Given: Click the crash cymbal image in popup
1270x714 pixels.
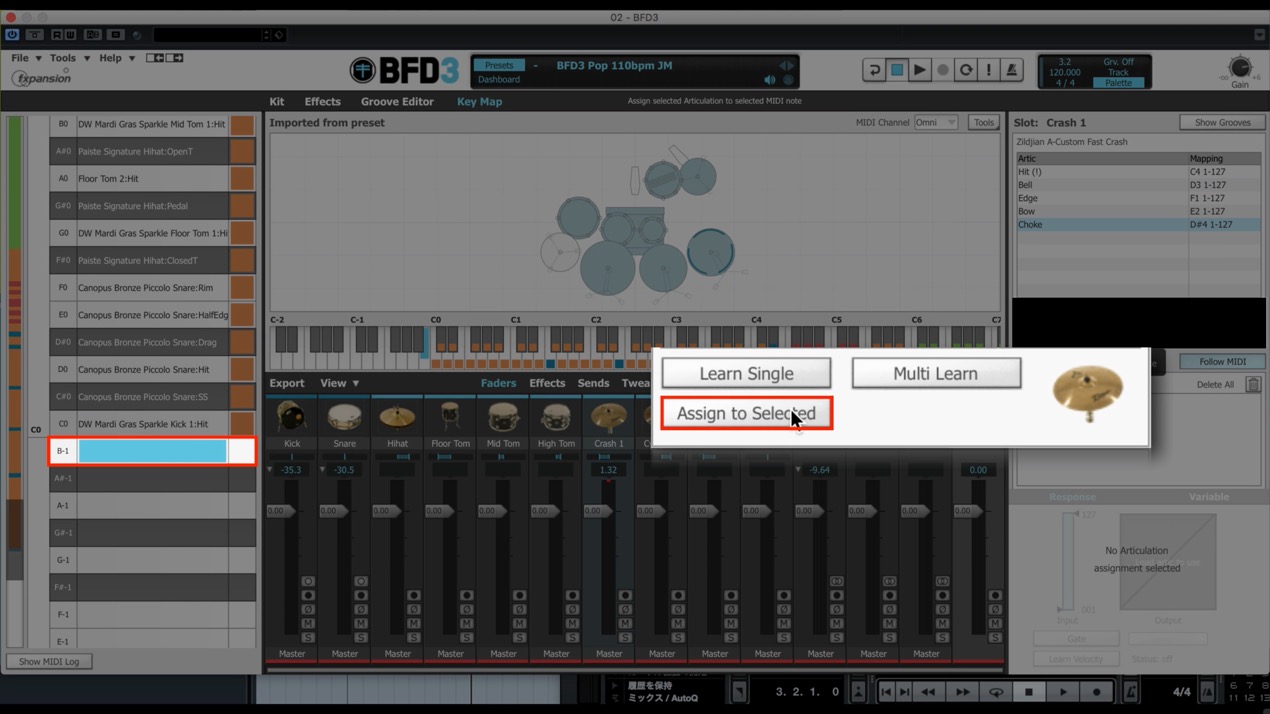Looking at the screenshot, I should pyautogui.click(x=1088, y=392).
